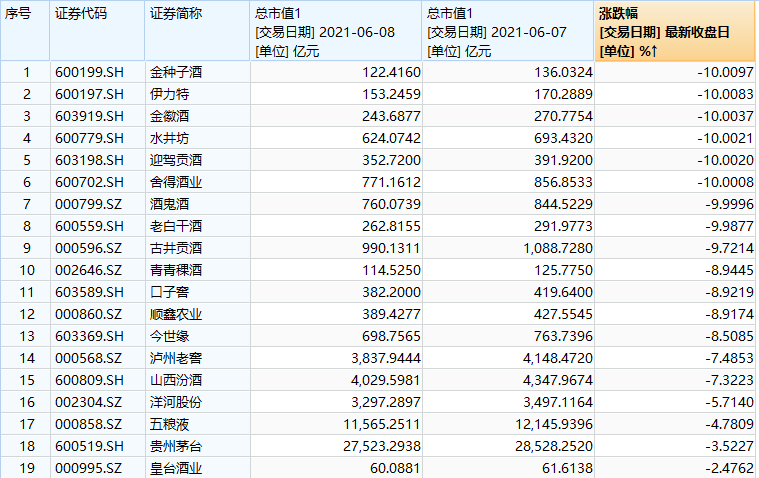Click stock code 000596.SZ

[x=89, y=248]
